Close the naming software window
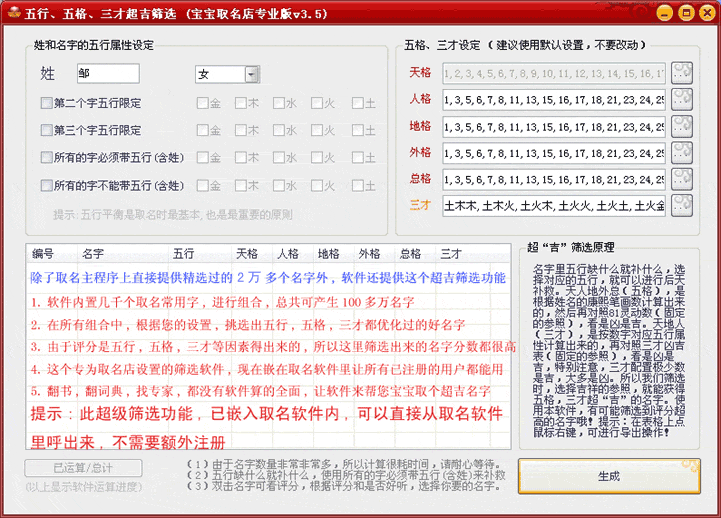This screenshot has height=518, width=721. (x=707, y=13)
